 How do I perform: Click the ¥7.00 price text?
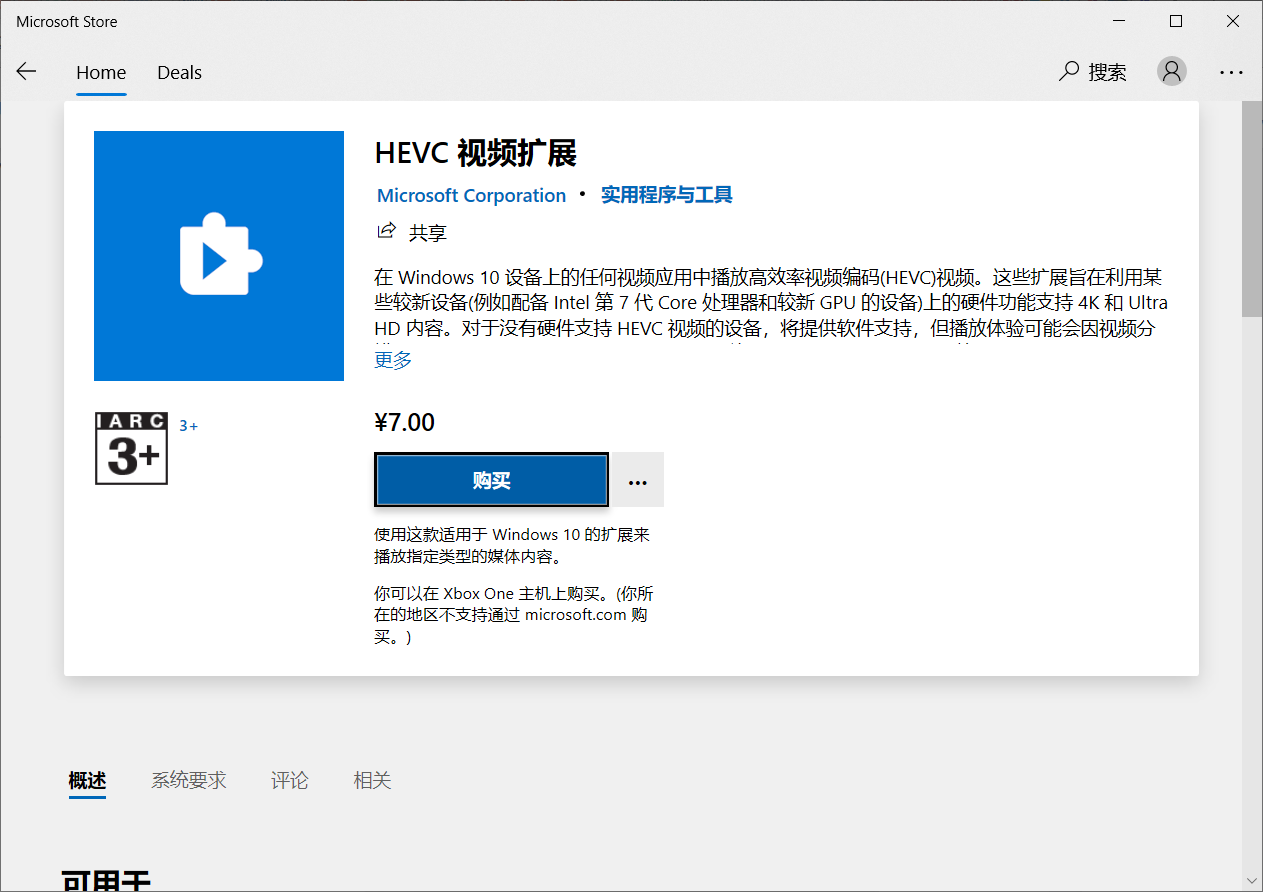point(405,422)
